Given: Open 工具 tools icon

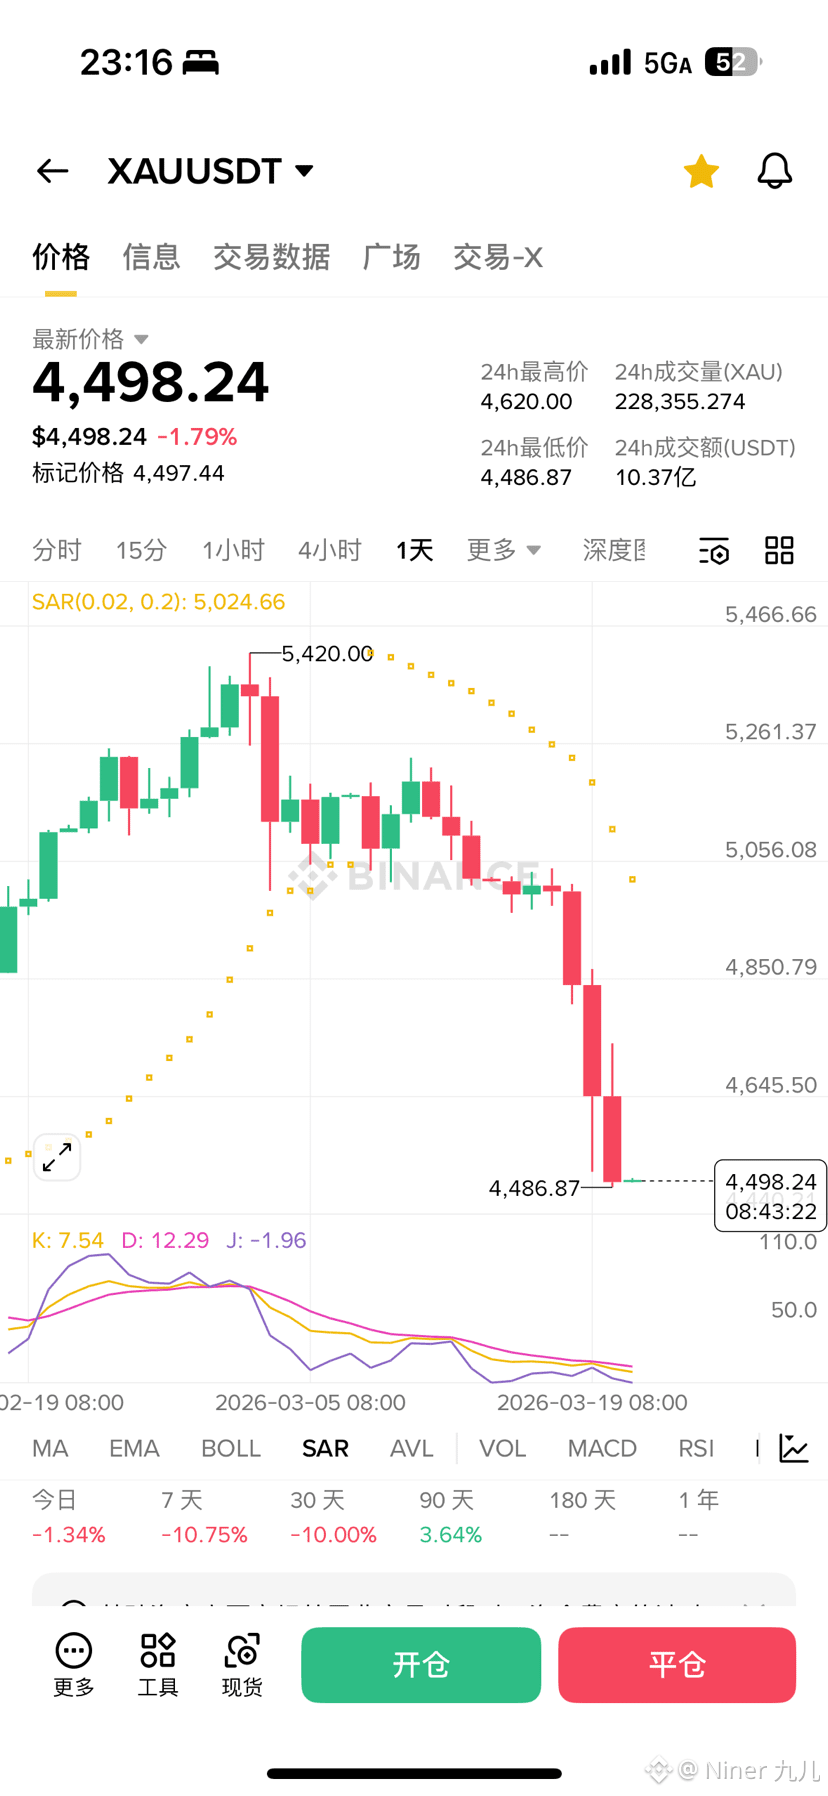Looking at the screenshot, I should pyautogui.click(x=158, y=1665).
